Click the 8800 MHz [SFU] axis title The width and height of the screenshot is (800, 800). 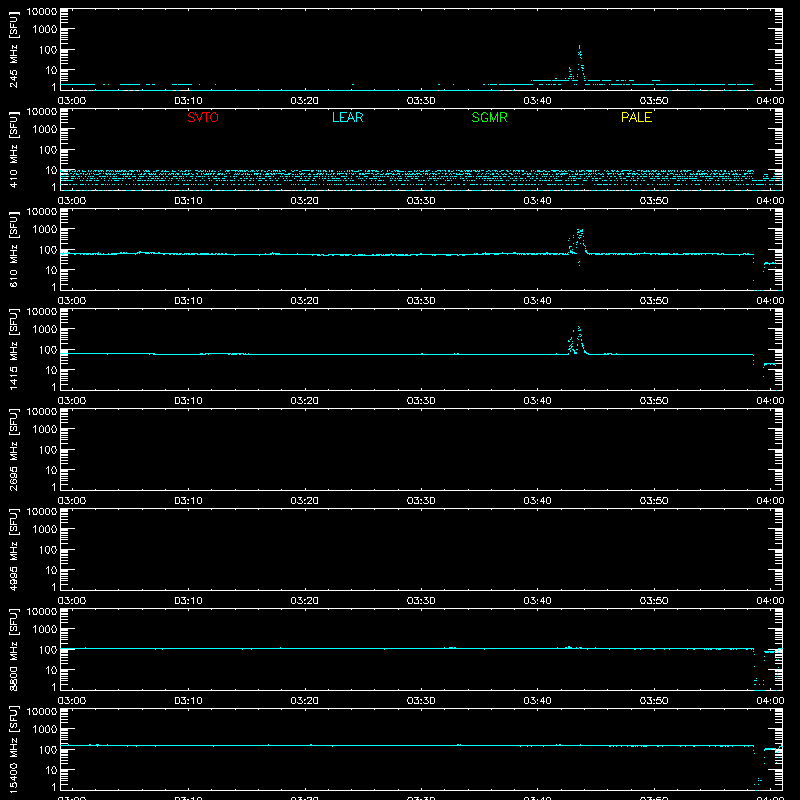(x=13, y=650)
